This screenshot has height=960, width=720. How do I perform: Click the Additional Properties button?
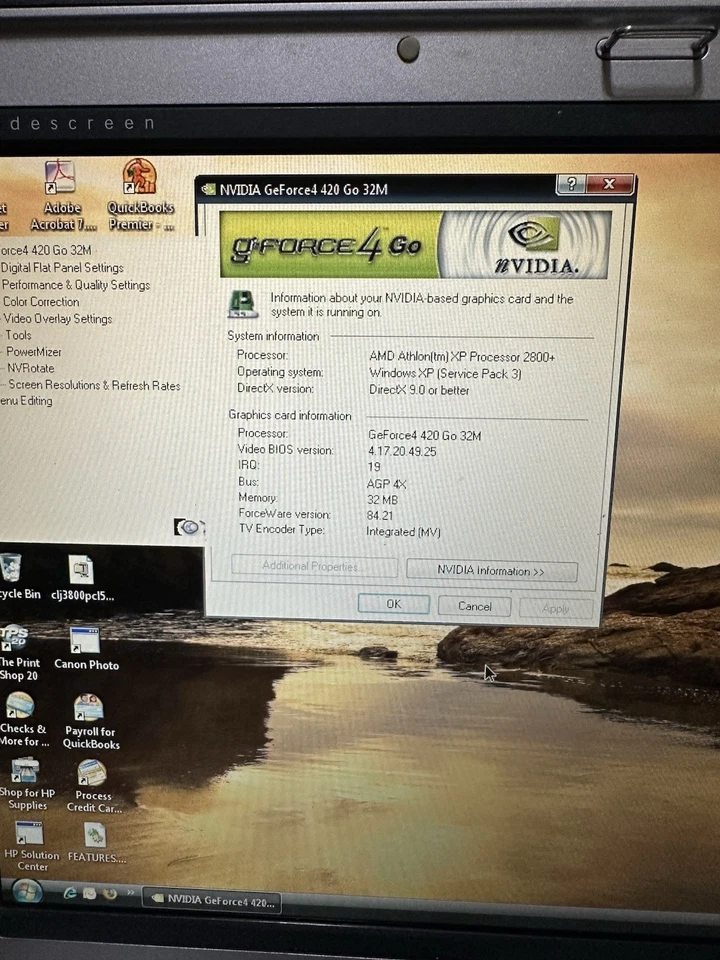click(314, 566)
